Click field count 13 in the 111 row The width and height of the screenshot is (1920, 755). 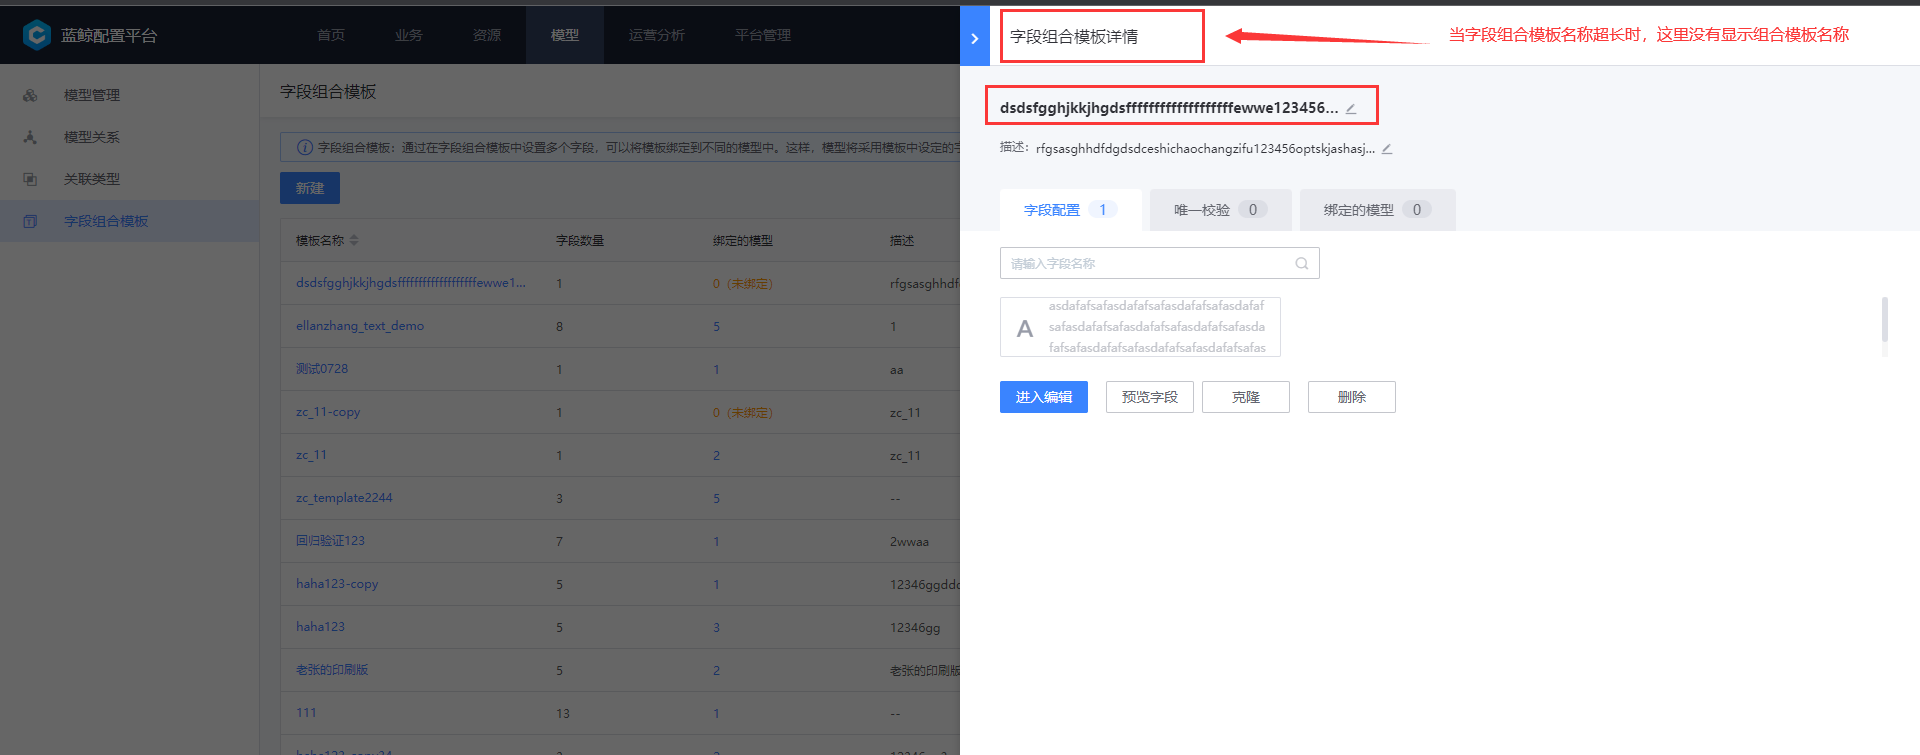coord(563,714)
